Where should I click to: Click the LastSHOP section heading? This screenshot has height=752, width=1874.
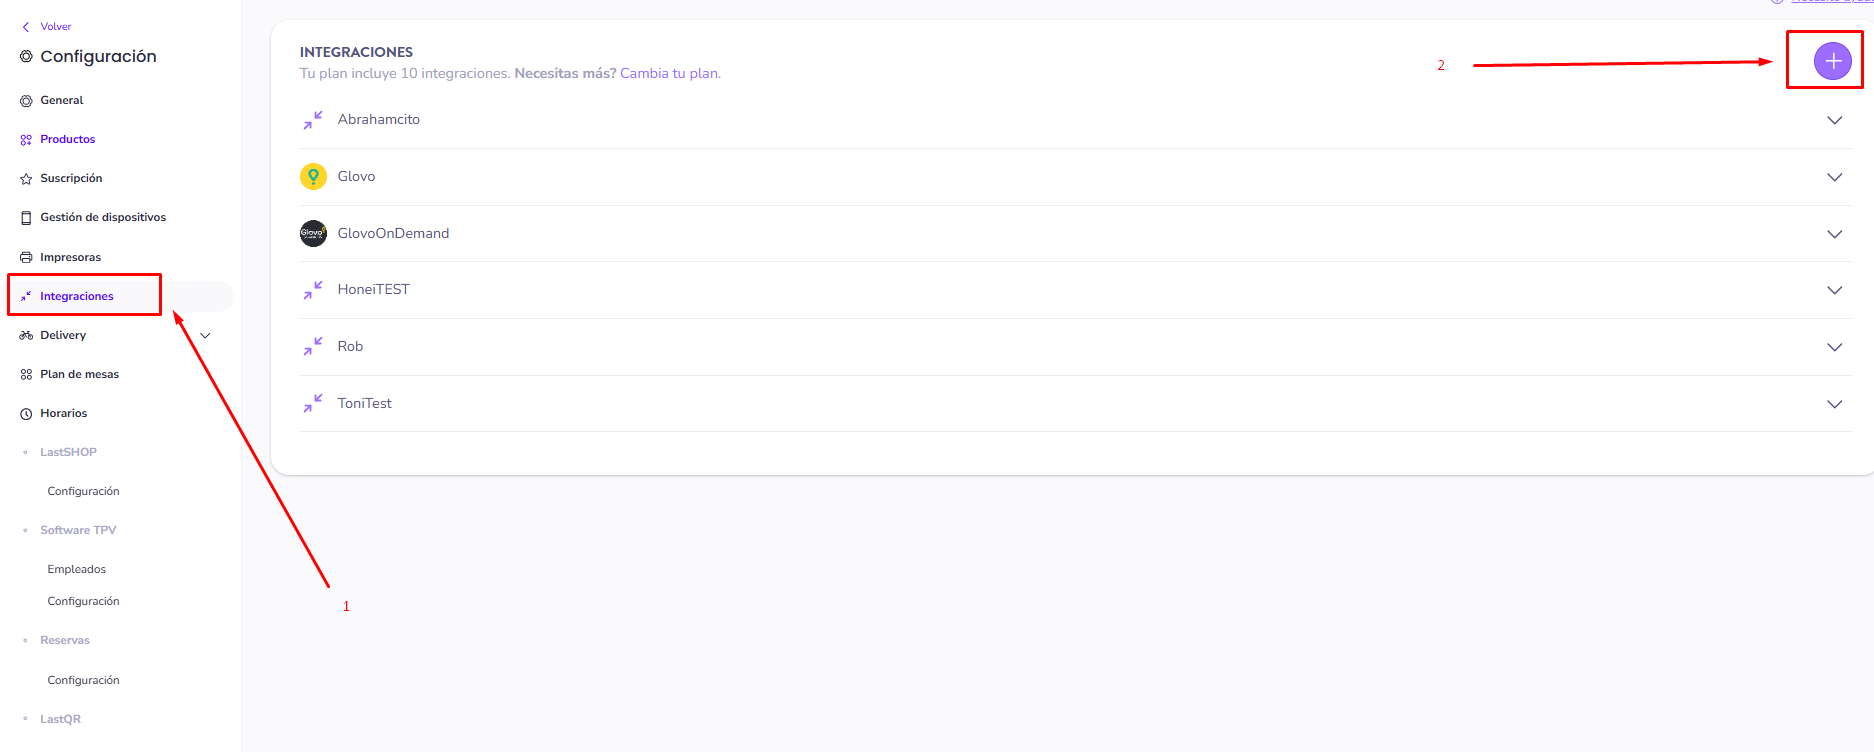pyautogui.click(x=68, y=452)
